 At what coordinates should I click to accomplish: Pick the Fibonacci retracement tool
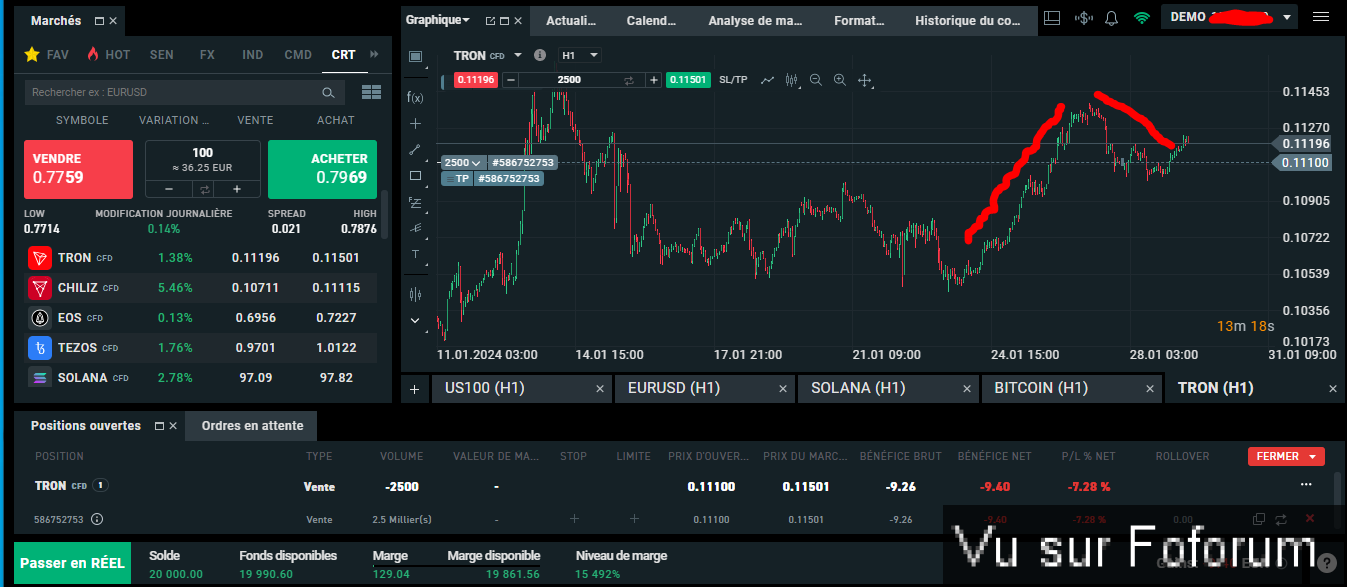(415, 202)
